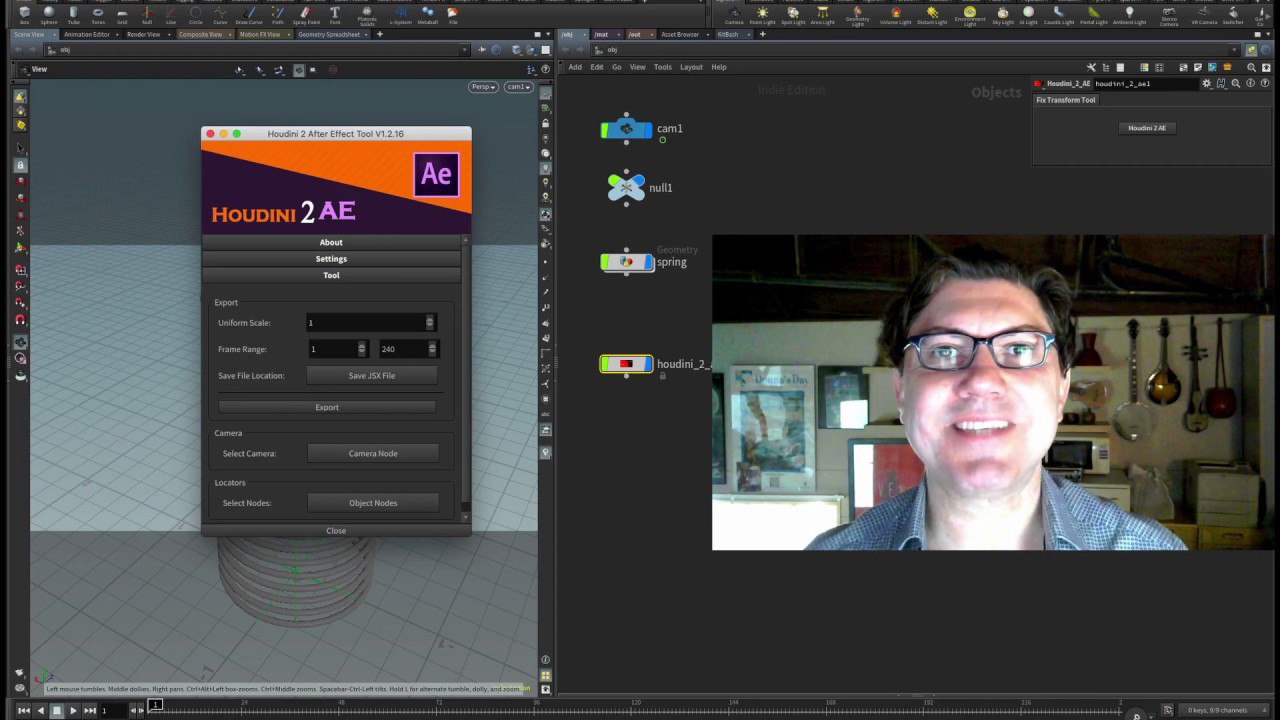The width and height of the screenshot is (1280, 720).
Task: Select the Platonic Solids shelf tool
Action: click(x=367, y=16)
